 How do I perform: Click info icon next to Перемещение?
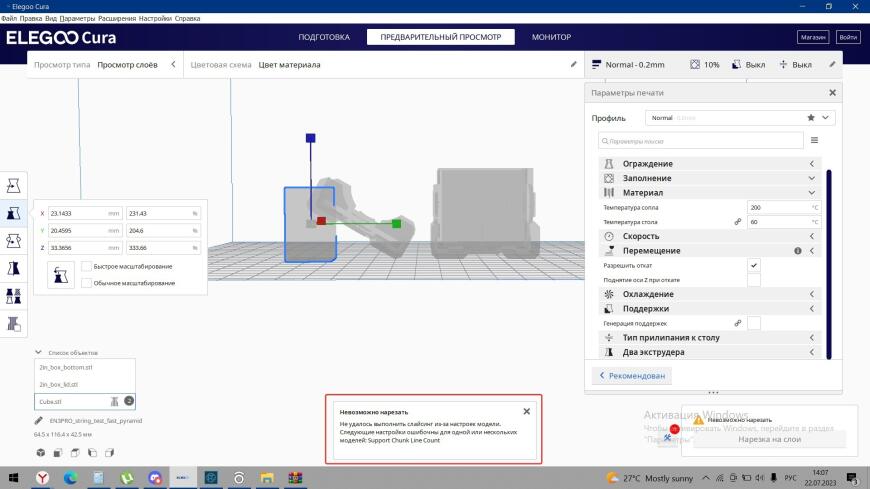coord(798,251)
